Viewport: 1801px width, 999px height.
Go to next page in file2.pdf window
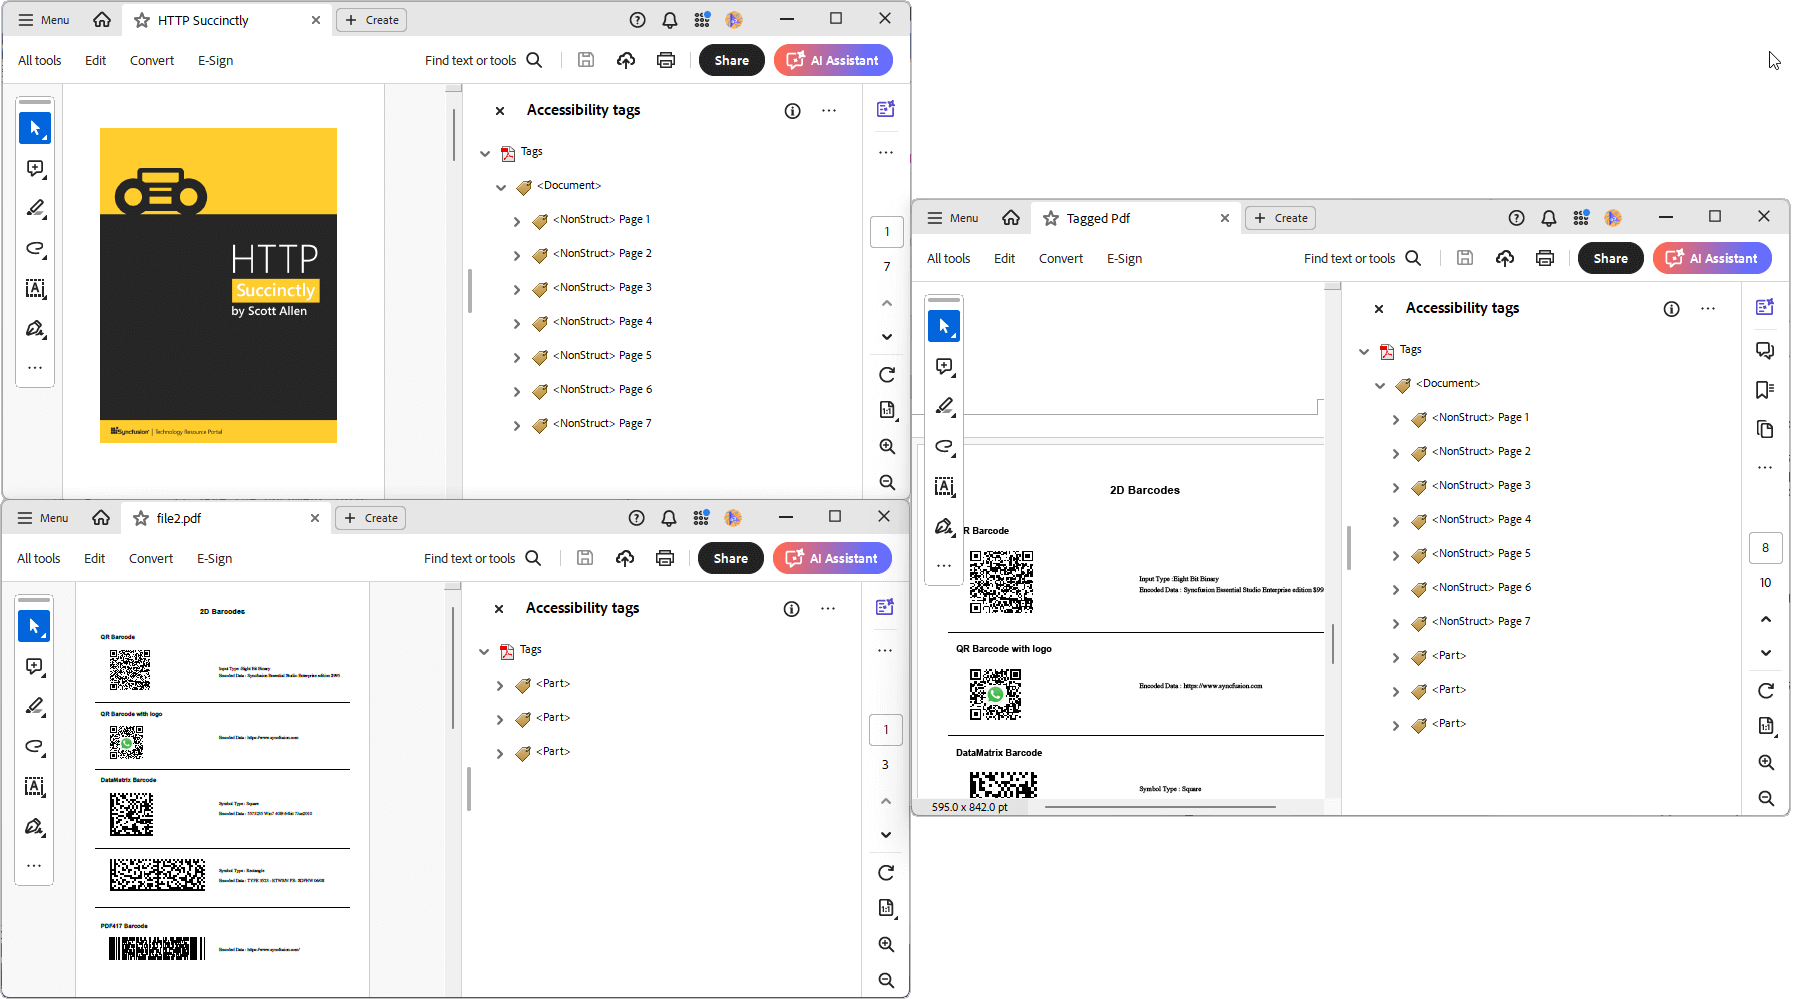(886, 835)
